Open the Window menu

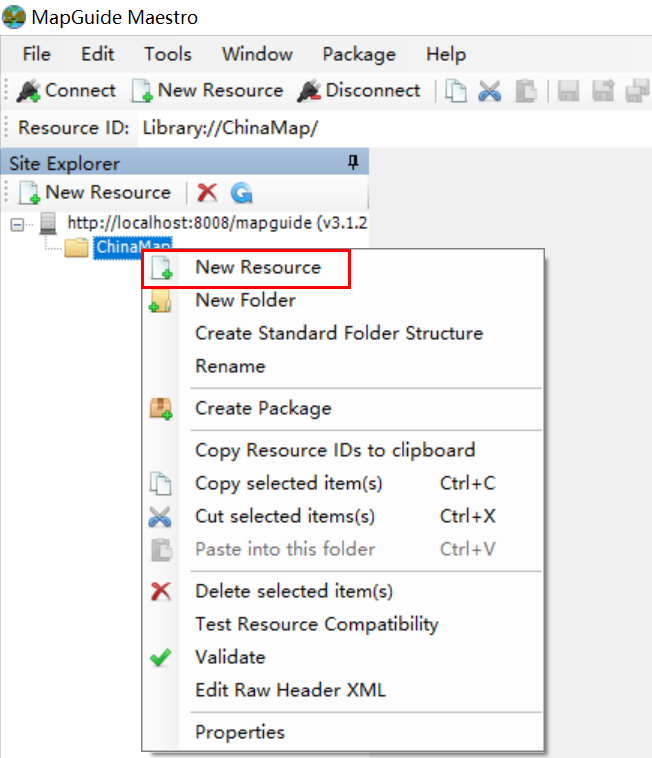click(x=257, y=54)
